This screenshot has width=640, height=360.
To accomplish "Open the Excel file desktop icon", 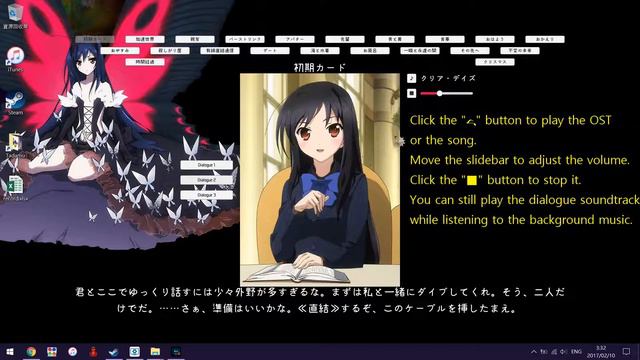I will click(15, 189).
